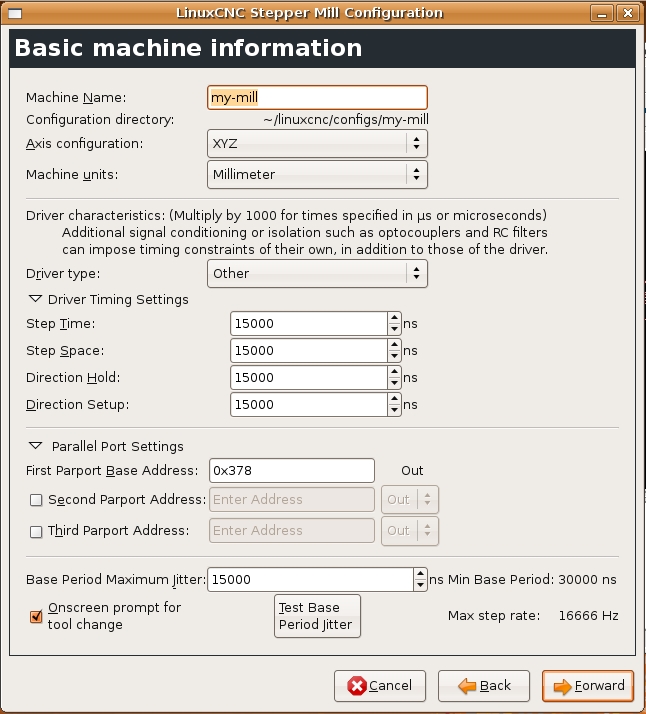
Task: Increase Base Period Maximum Jitter value
Action: click(x=420, y=574)
